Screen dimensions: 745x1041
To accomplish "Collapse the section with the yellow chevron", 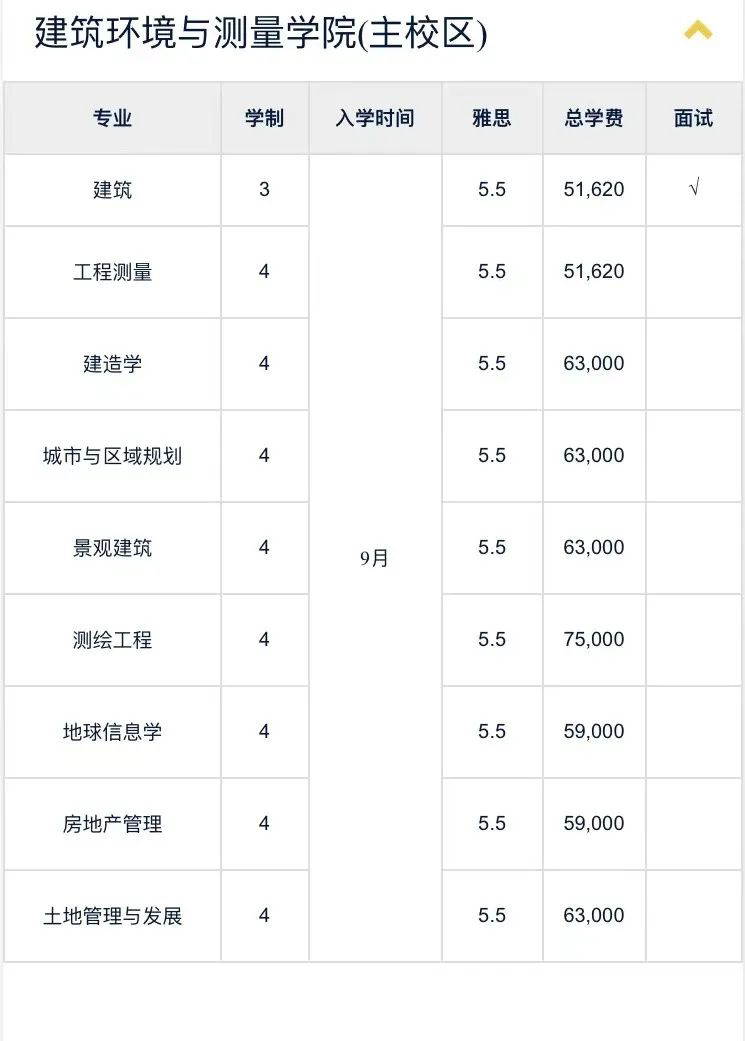I will pos(698,31).
